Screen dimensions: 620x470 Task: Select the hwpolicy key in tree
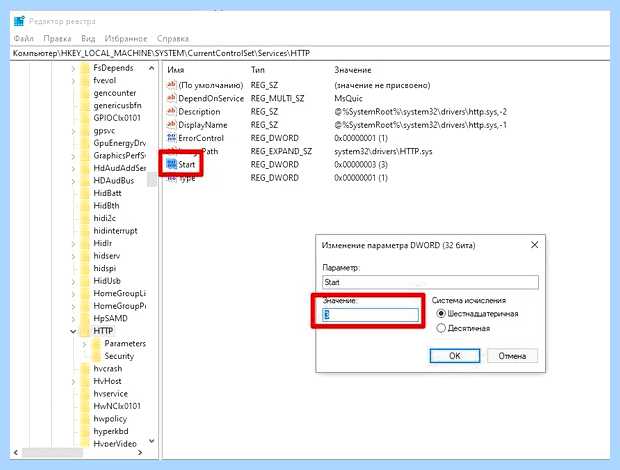pos(110,419)
